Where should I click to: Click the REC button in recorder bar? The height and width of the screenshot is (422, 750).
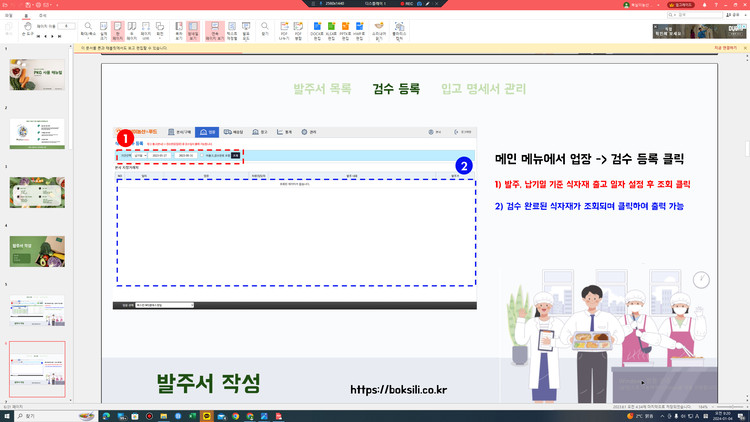pyautogui.click(x=407, y=3)
